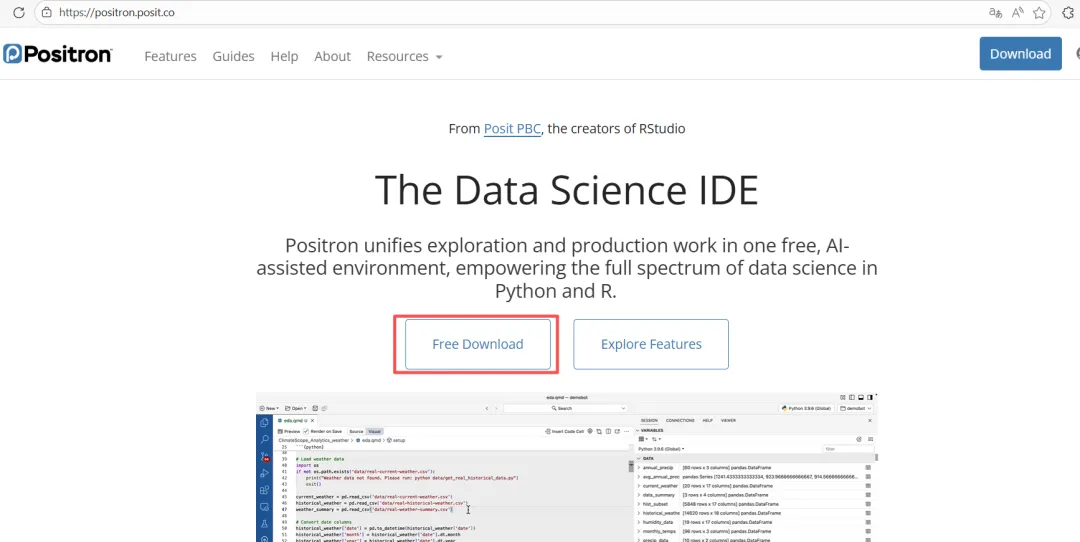
Task: Open the Guides nav item
Action: coord(233,56)
